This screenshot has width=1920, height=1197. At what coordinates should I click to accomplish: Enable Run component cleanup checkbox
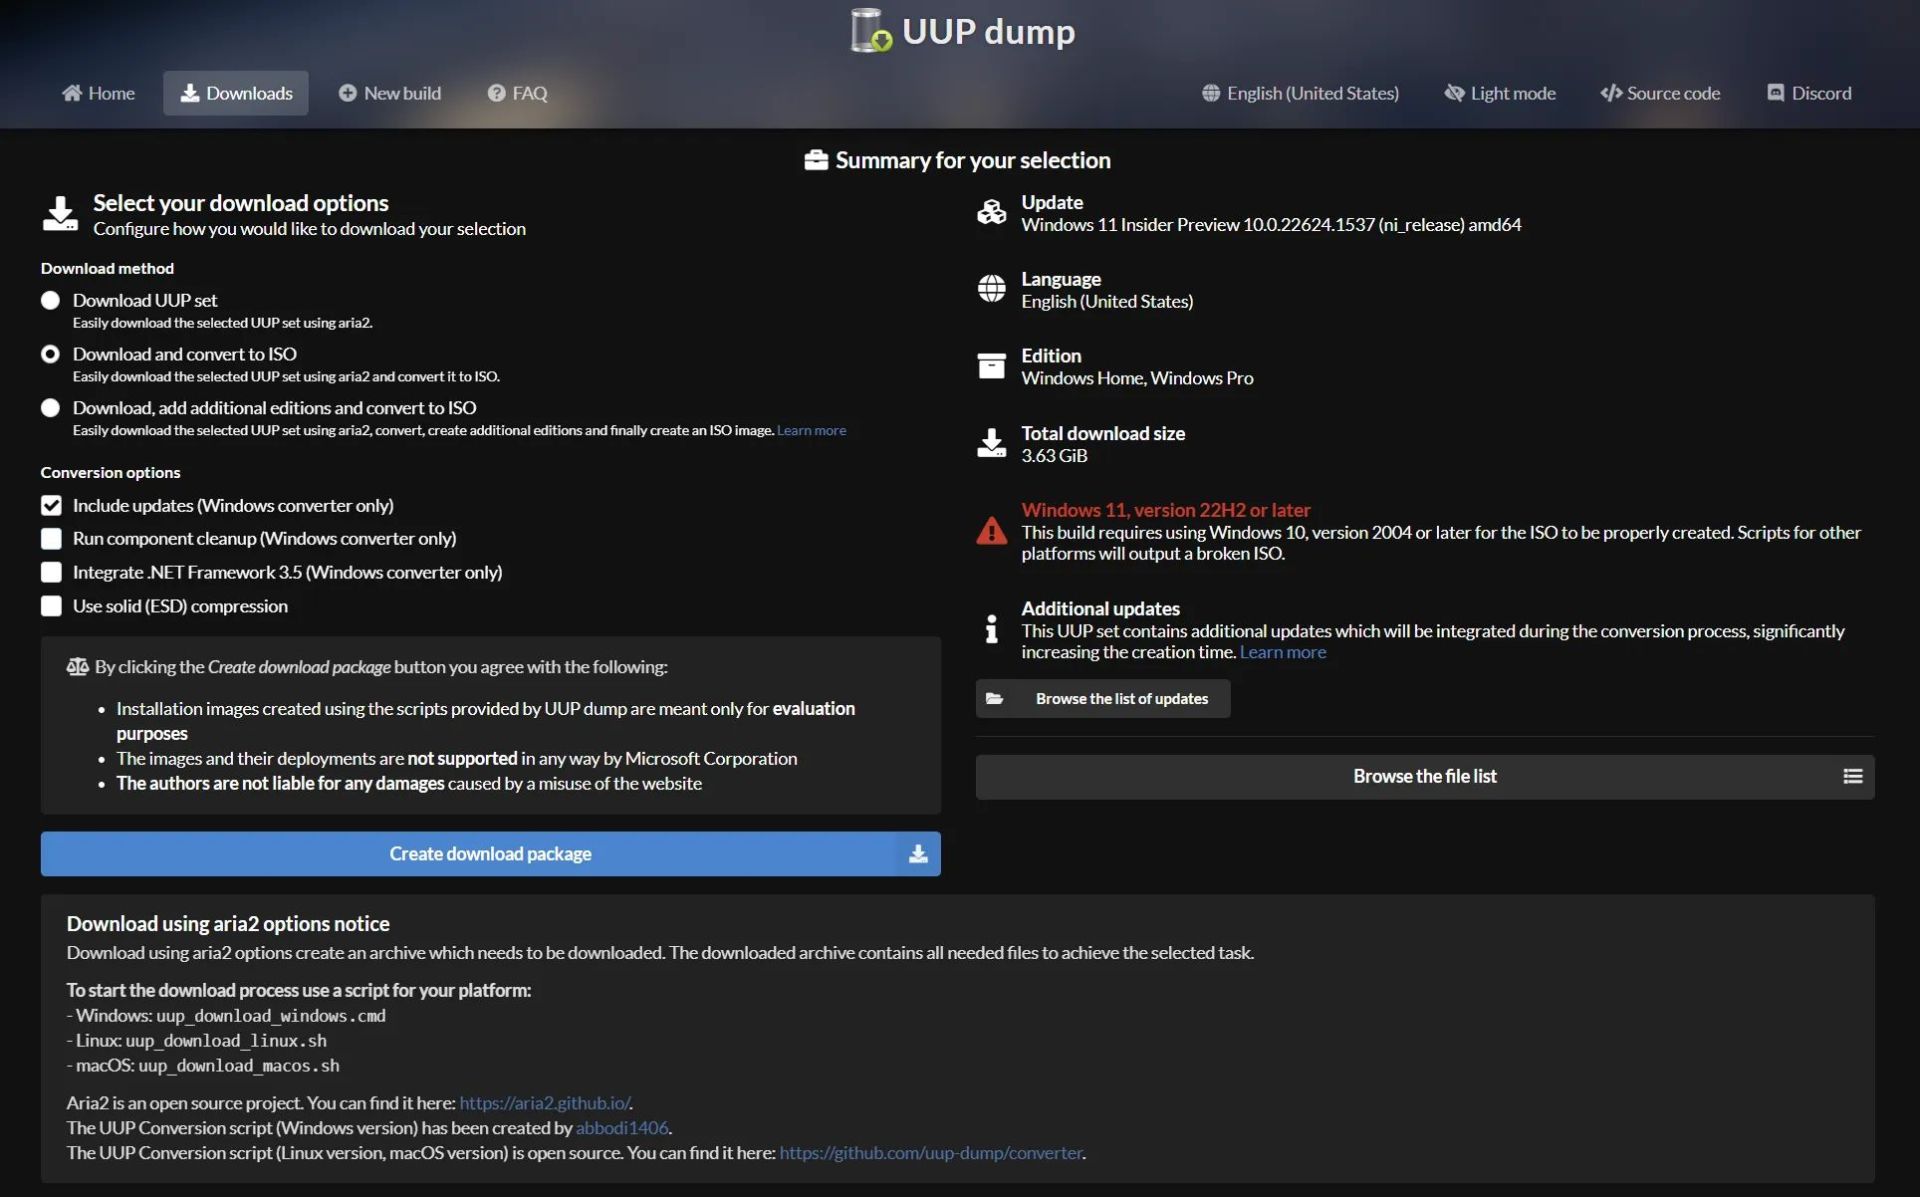pyautogui.click(x=51, y=539)
